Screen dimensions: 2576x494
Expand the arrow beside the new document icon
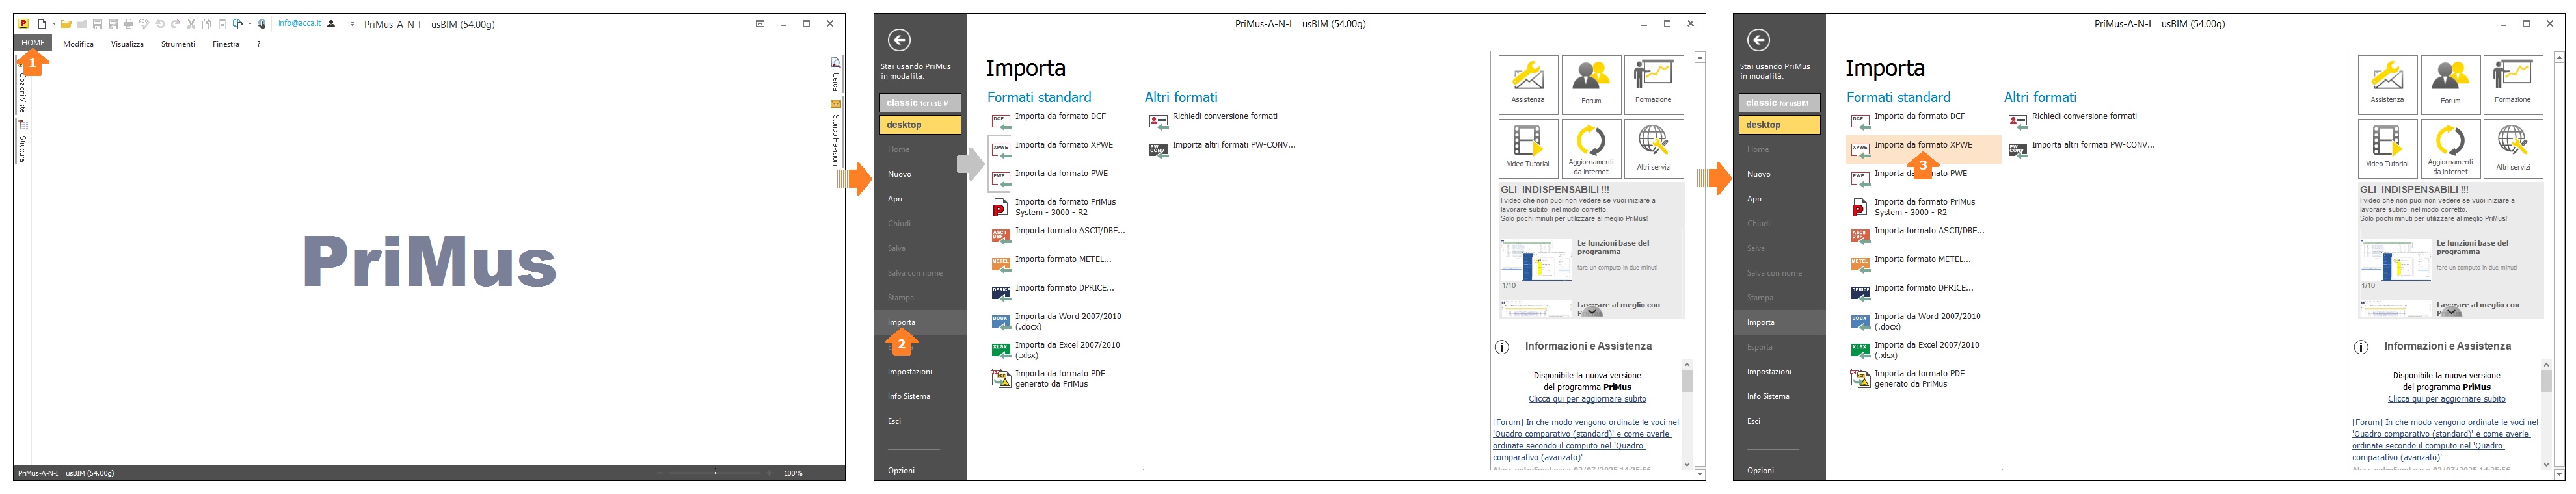54,24
